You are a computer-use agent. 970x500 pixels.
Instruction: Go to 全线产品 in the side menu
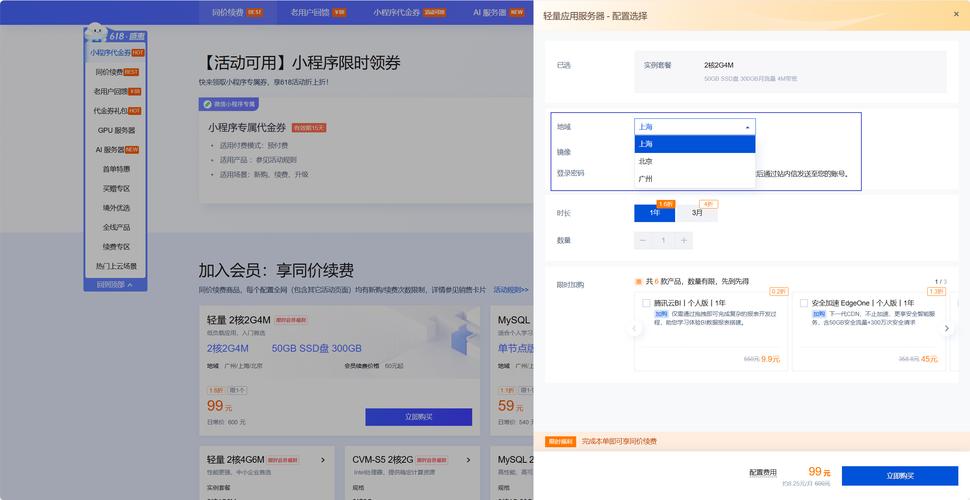coord(116,227)
